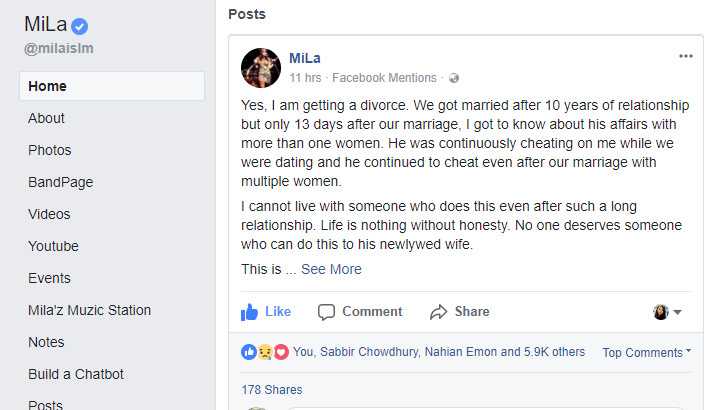707x410 pixels.
Task: Click the Comment speech bubble icon
Action: [326, 312]
